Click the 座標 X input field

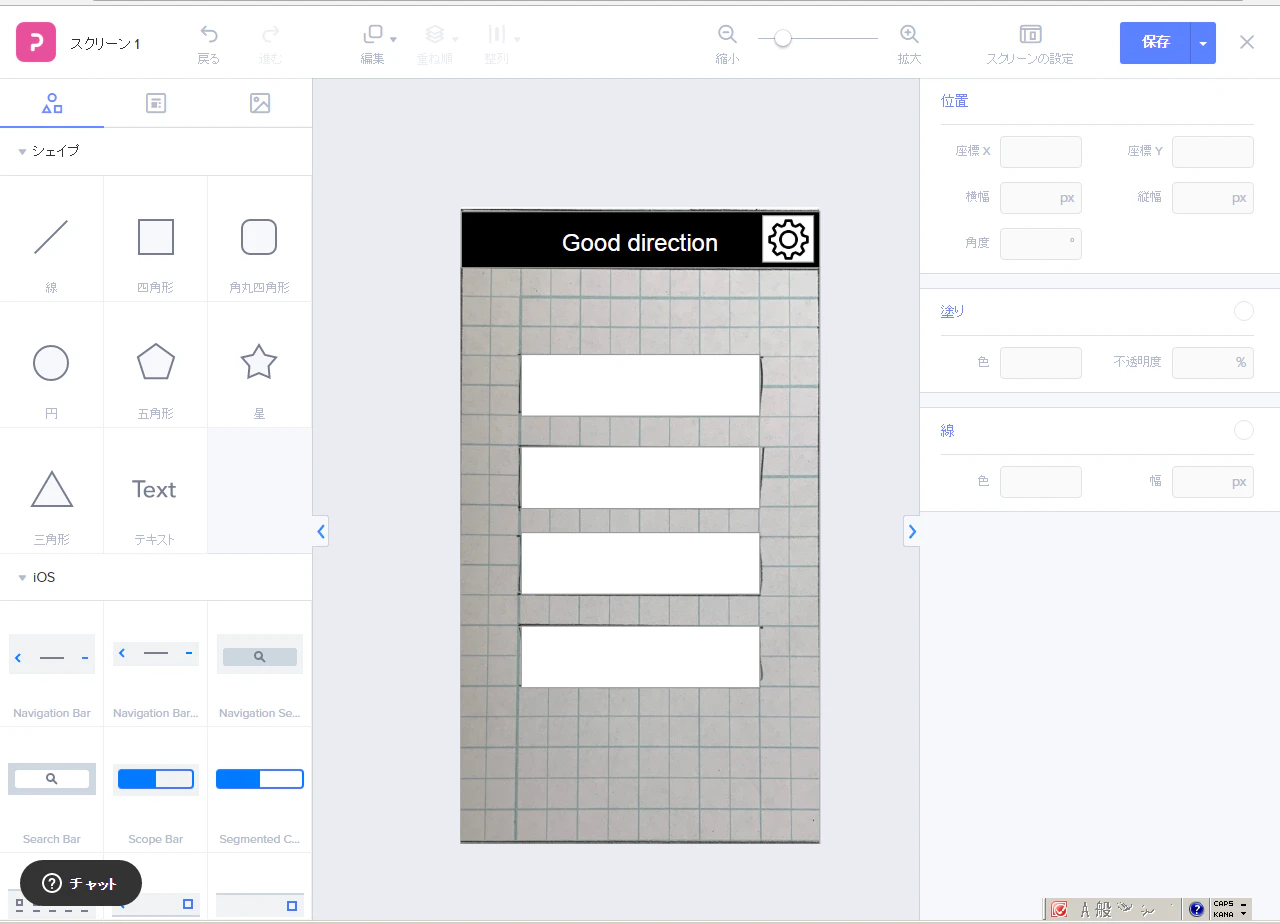pyautogui.click(x=1041, y=152)
